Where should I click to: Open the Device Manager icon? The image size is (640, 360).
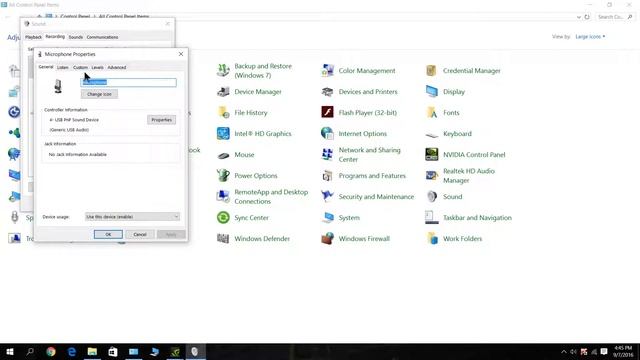(223, 91)
